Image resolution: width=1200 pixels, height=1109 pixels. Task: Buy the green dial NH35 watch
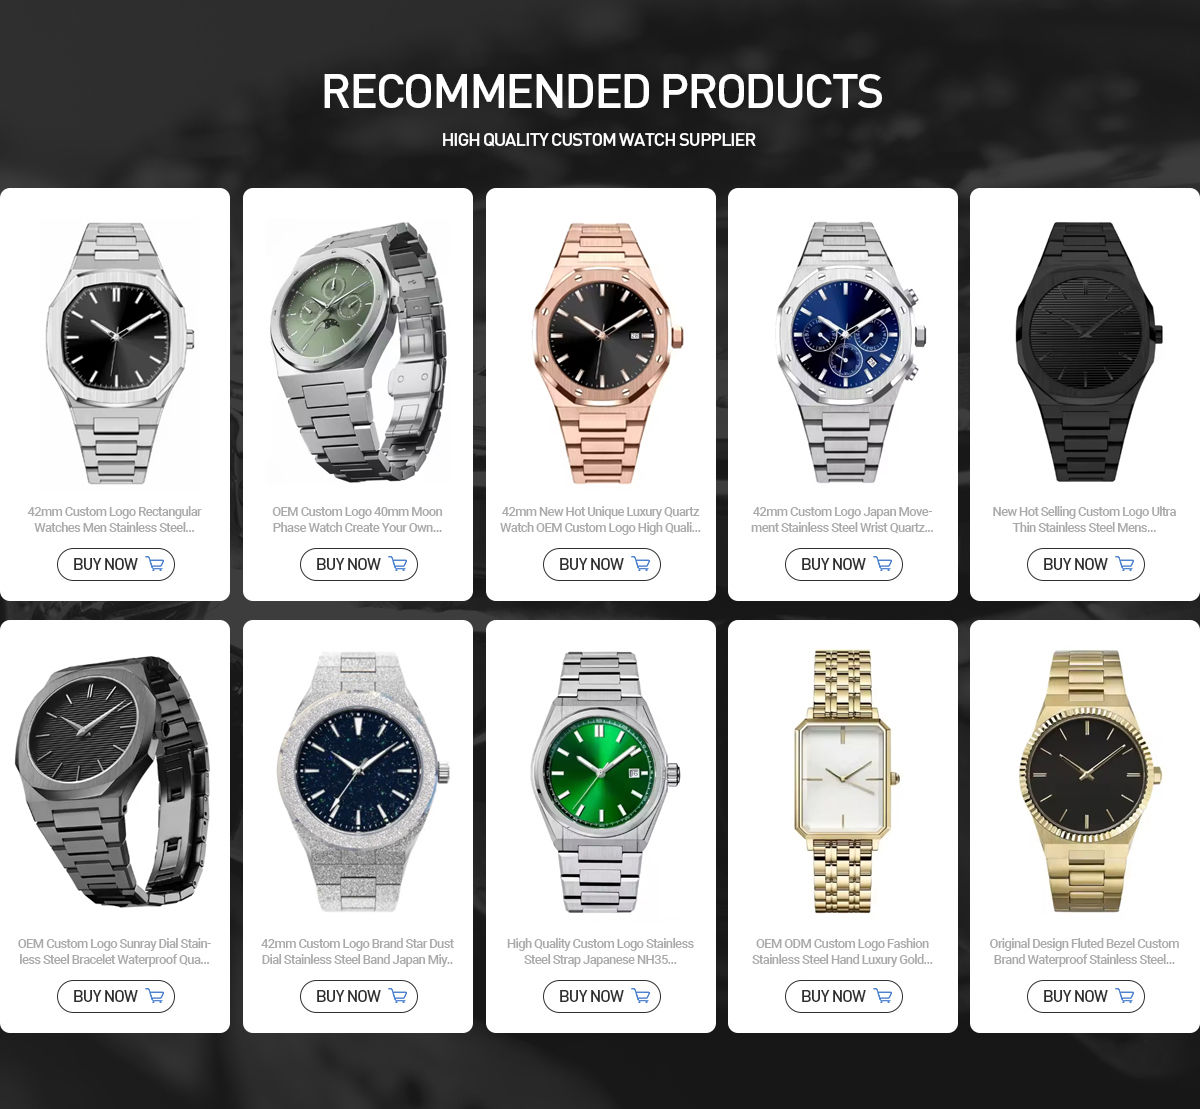tap(601, 996)
